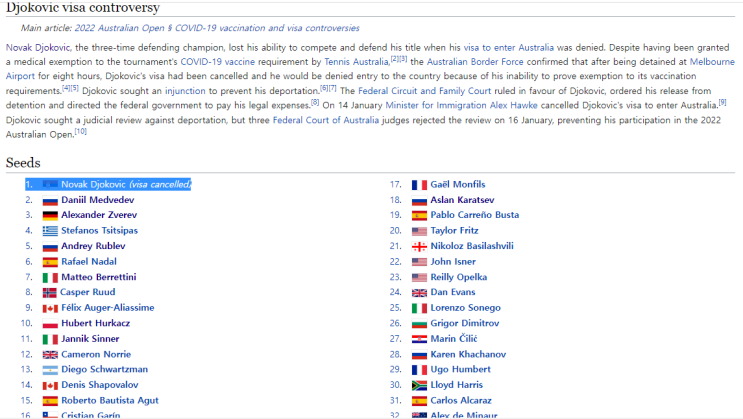Open Ugo Humbert player link
The height and width of the screenshot is (419, 743).
pos(461,370)
